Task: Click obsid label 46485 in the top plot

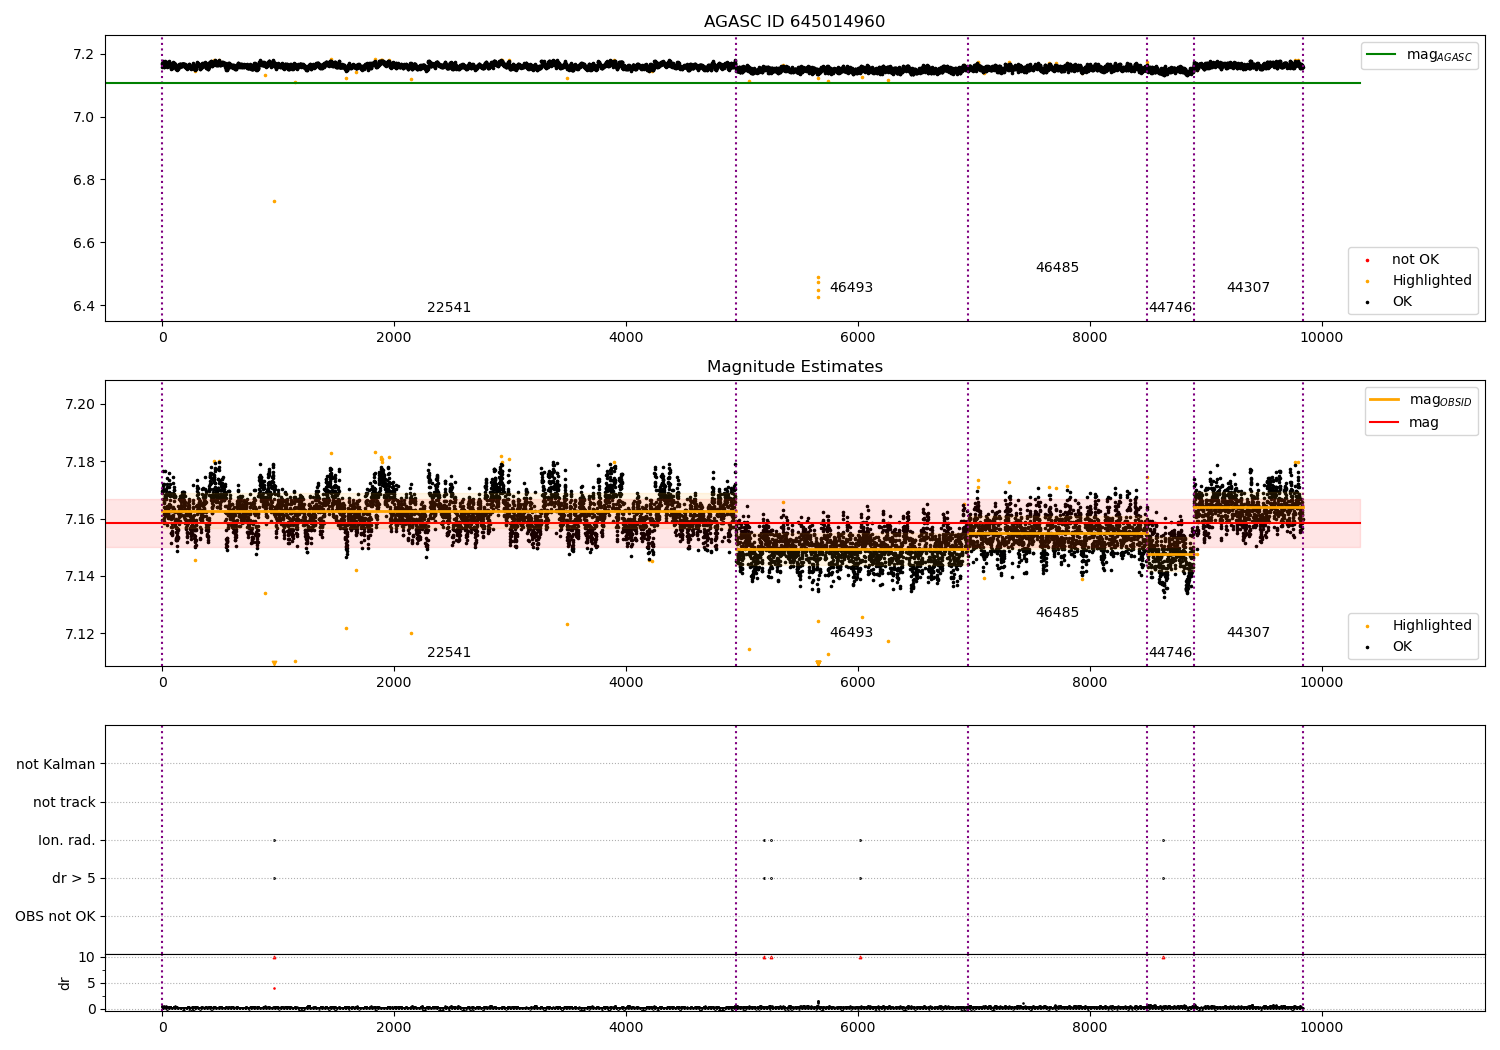Action: (1057, 268)
